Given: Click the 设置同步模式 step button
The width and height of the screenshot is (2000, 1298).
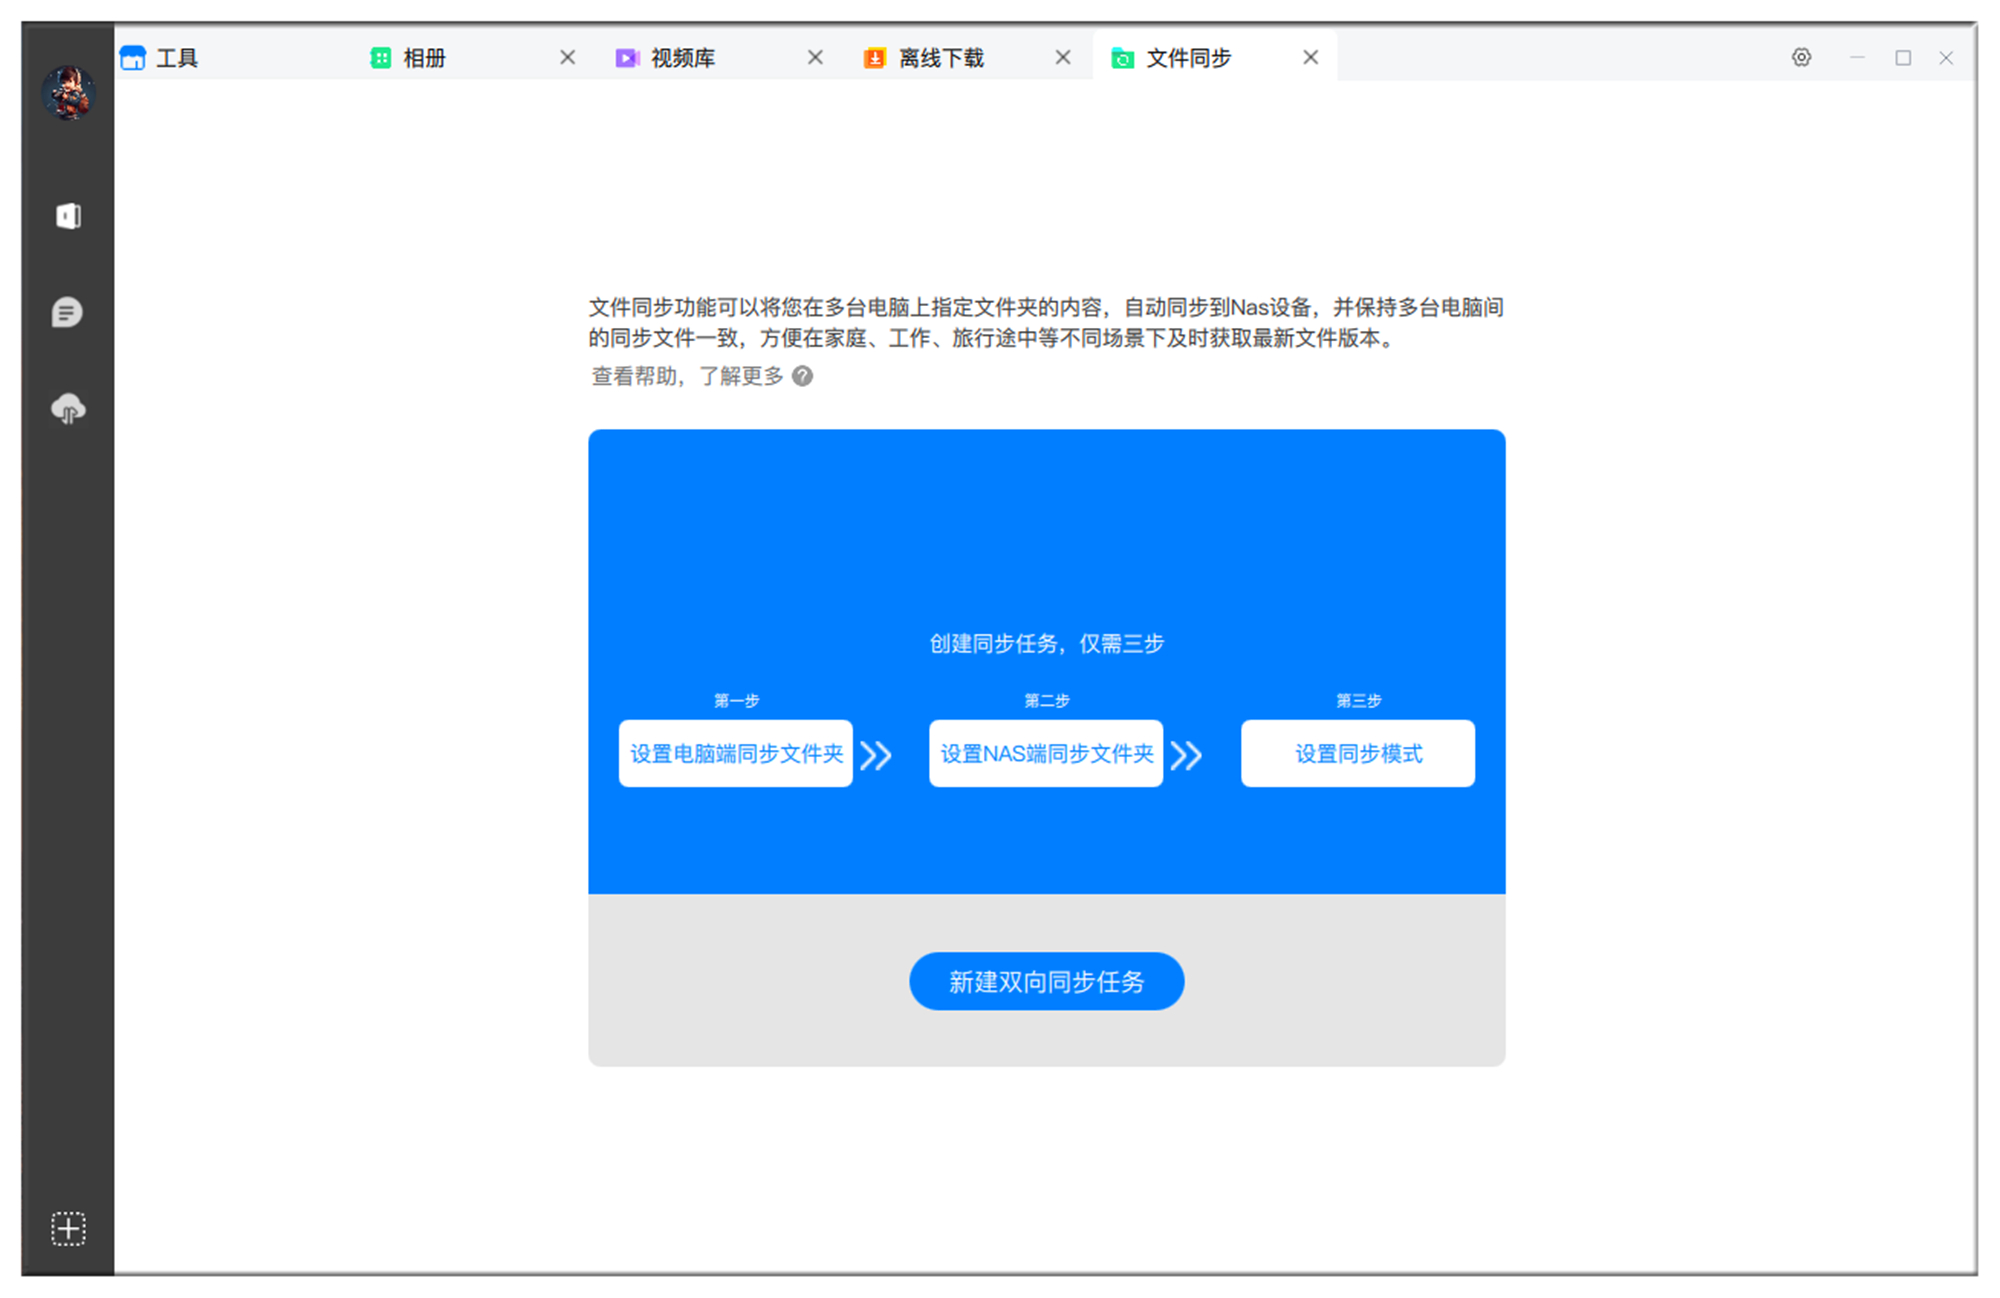Looking at the screenshot, I should (x=1357, y=753).
